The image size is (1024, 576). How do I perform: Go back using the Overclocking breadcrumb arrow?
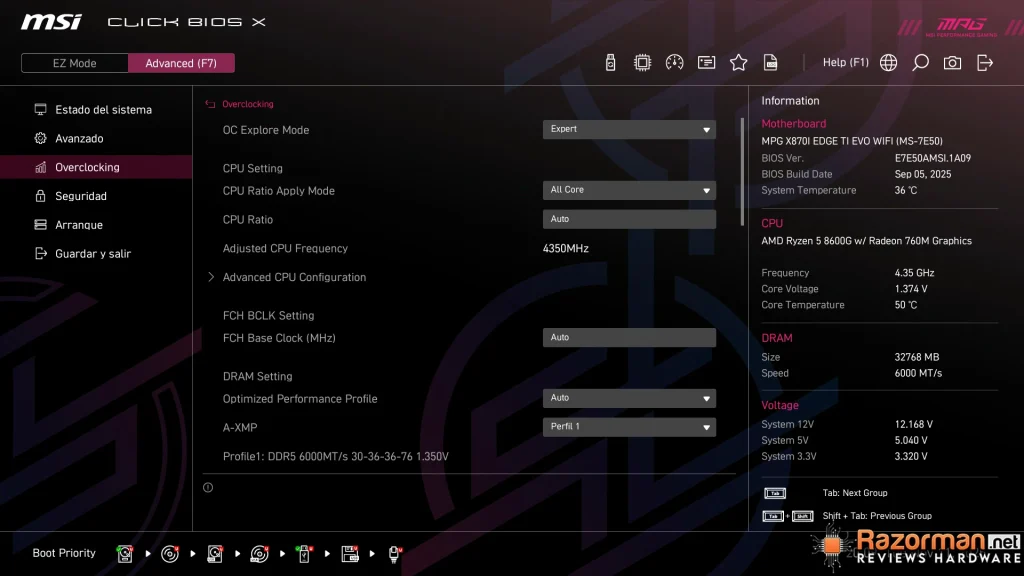[x=210, y=104]
